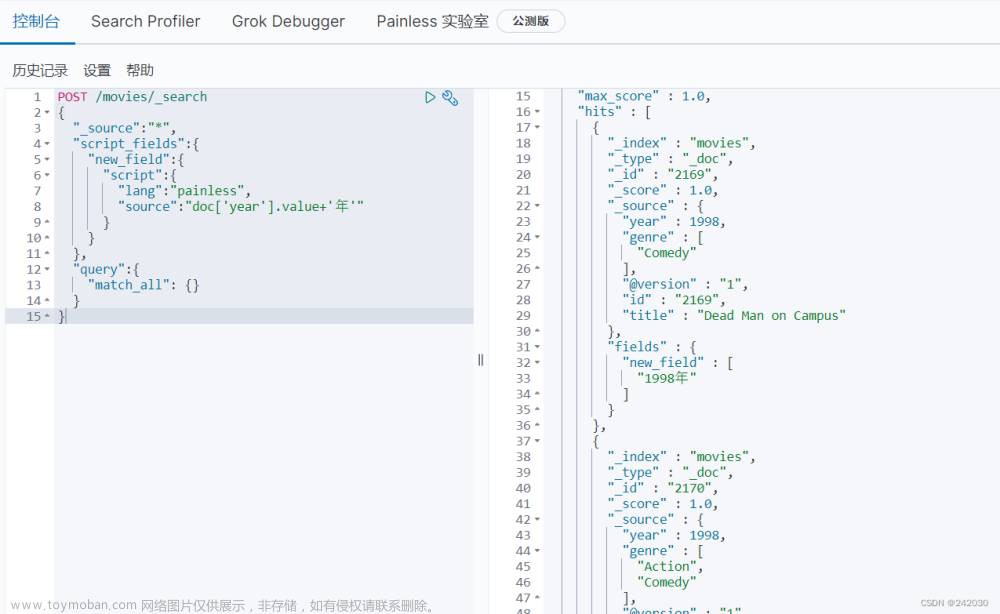1000x614 pixels.
Task: Open the Grok Debugger tab
Action: tap(288, 21)
